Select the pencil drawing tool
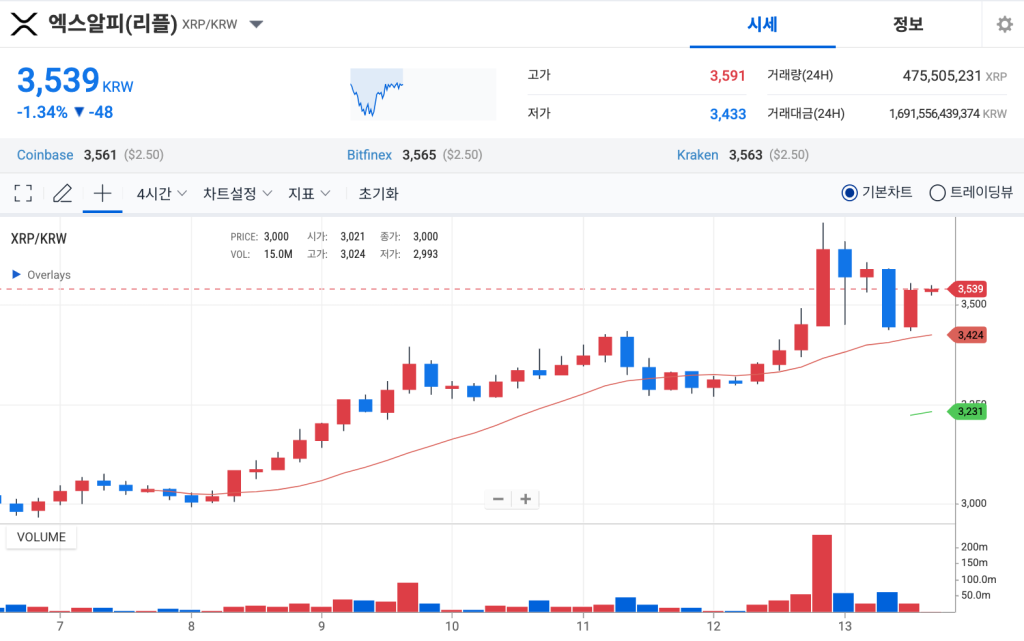This screenshot has height=641, width=1024. tap(62, 193)
